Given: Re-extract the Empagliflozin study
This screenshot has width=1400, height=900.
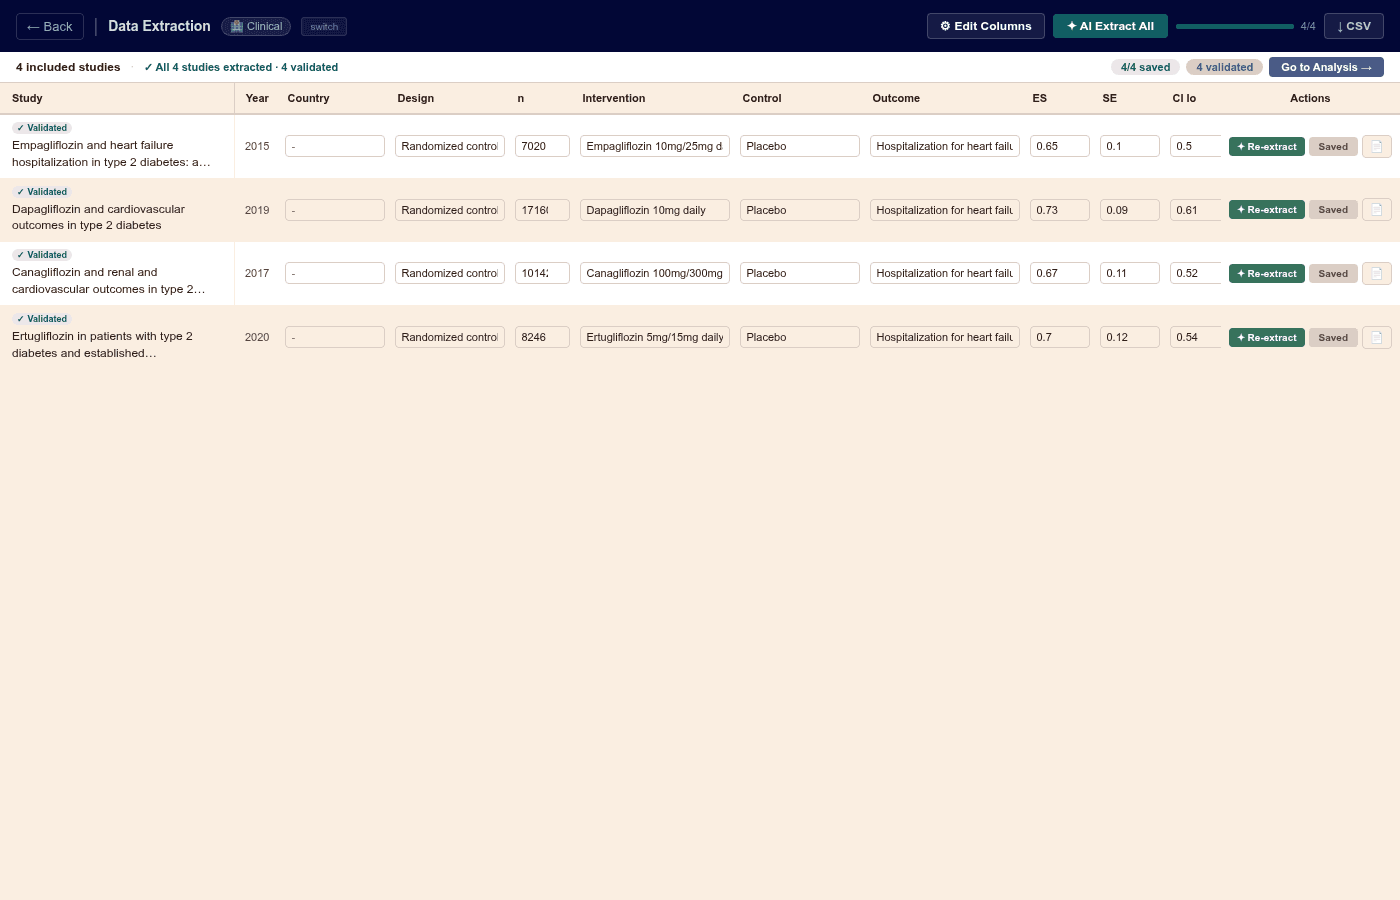Looking at the screenshot, I should [1267, 146].
